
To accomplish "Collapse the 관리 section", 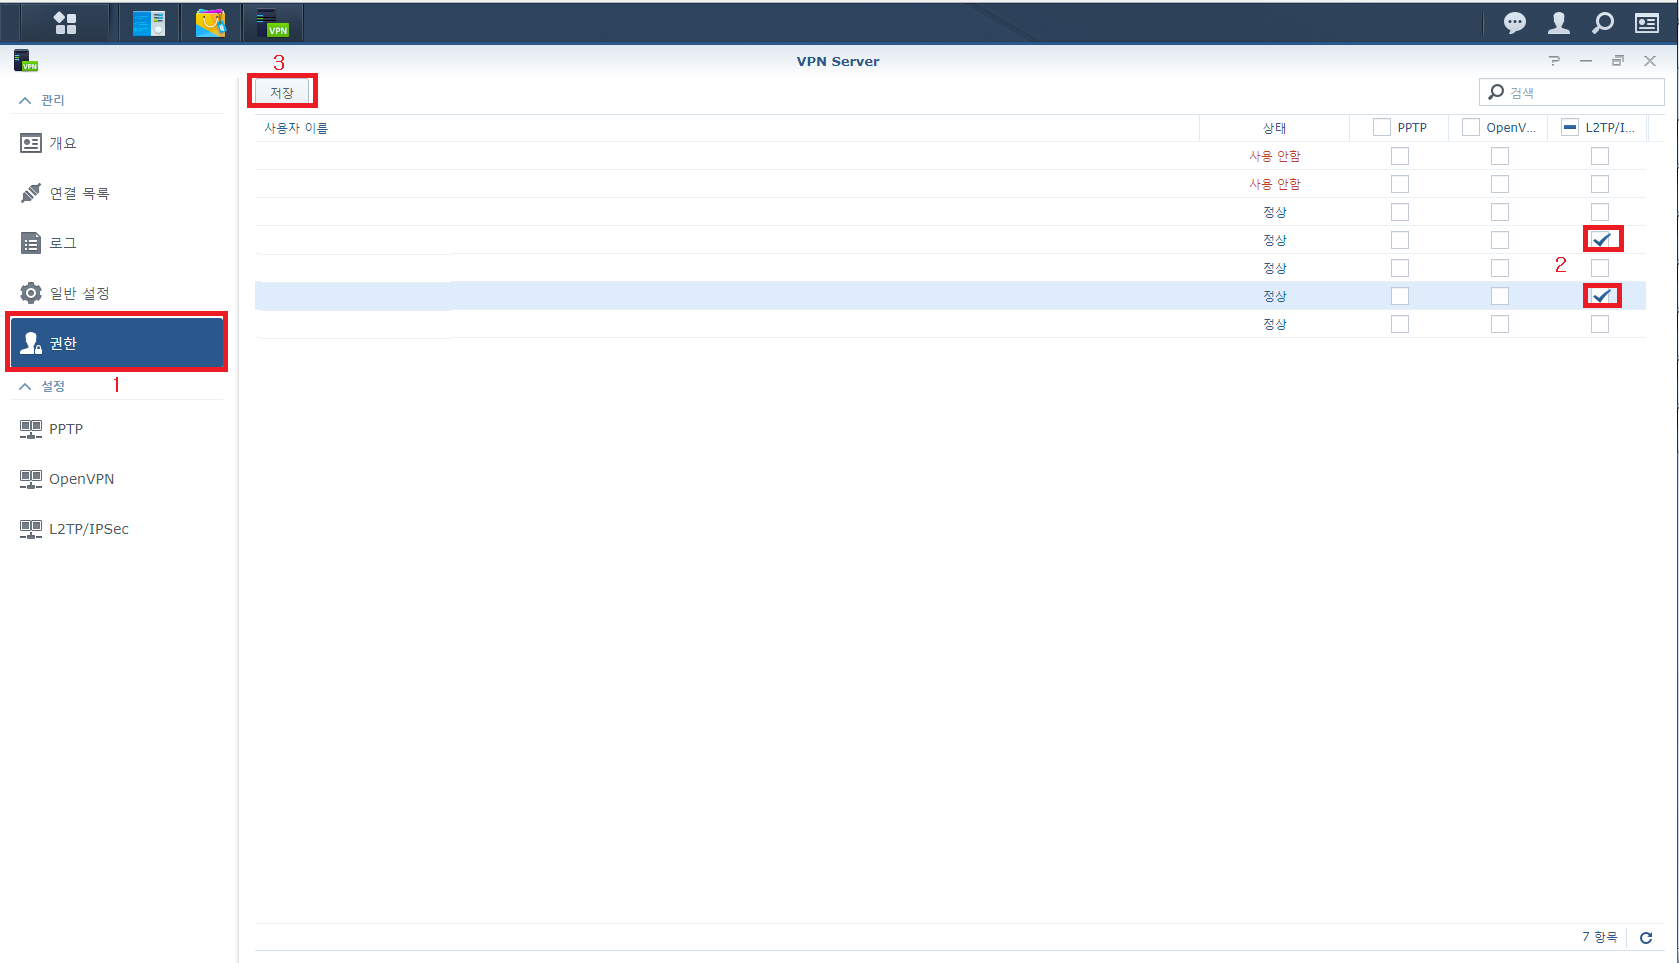I will point(25,100).
